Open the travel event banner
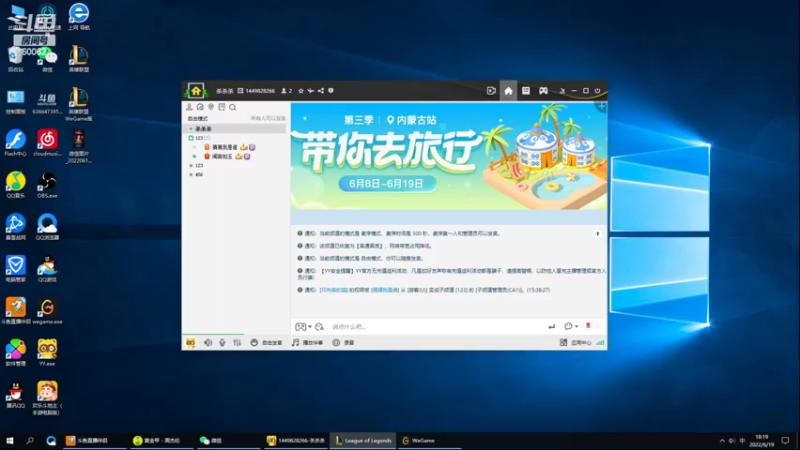 (x=449, y=156)
